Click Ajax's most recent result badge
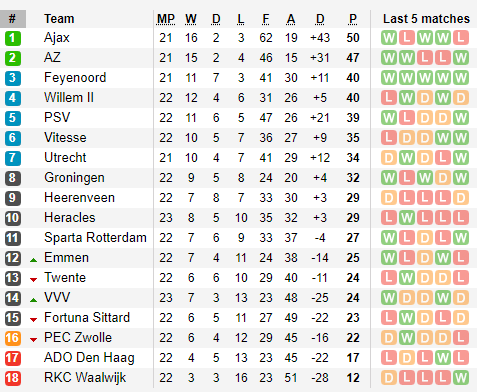The width and height of the screenshot is (477, 392). [x=461, y=38]
